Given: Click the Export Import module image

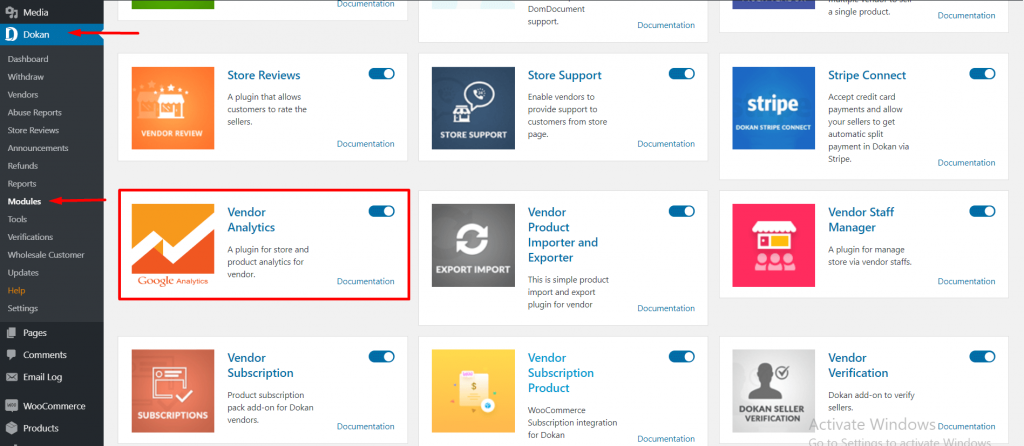Looking at the screenshot, I should (473, 246).
